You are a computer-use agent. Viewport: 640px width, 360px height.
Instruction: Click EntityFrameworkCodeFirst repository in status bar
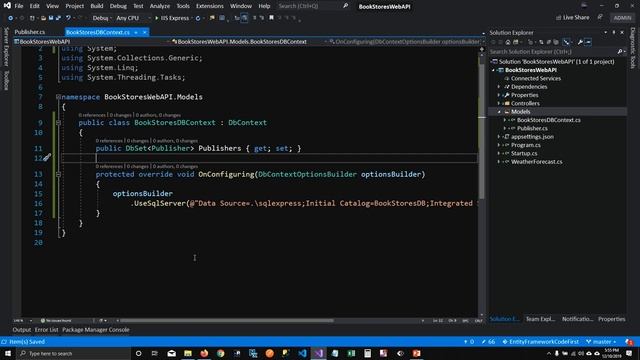coord(540,342)
